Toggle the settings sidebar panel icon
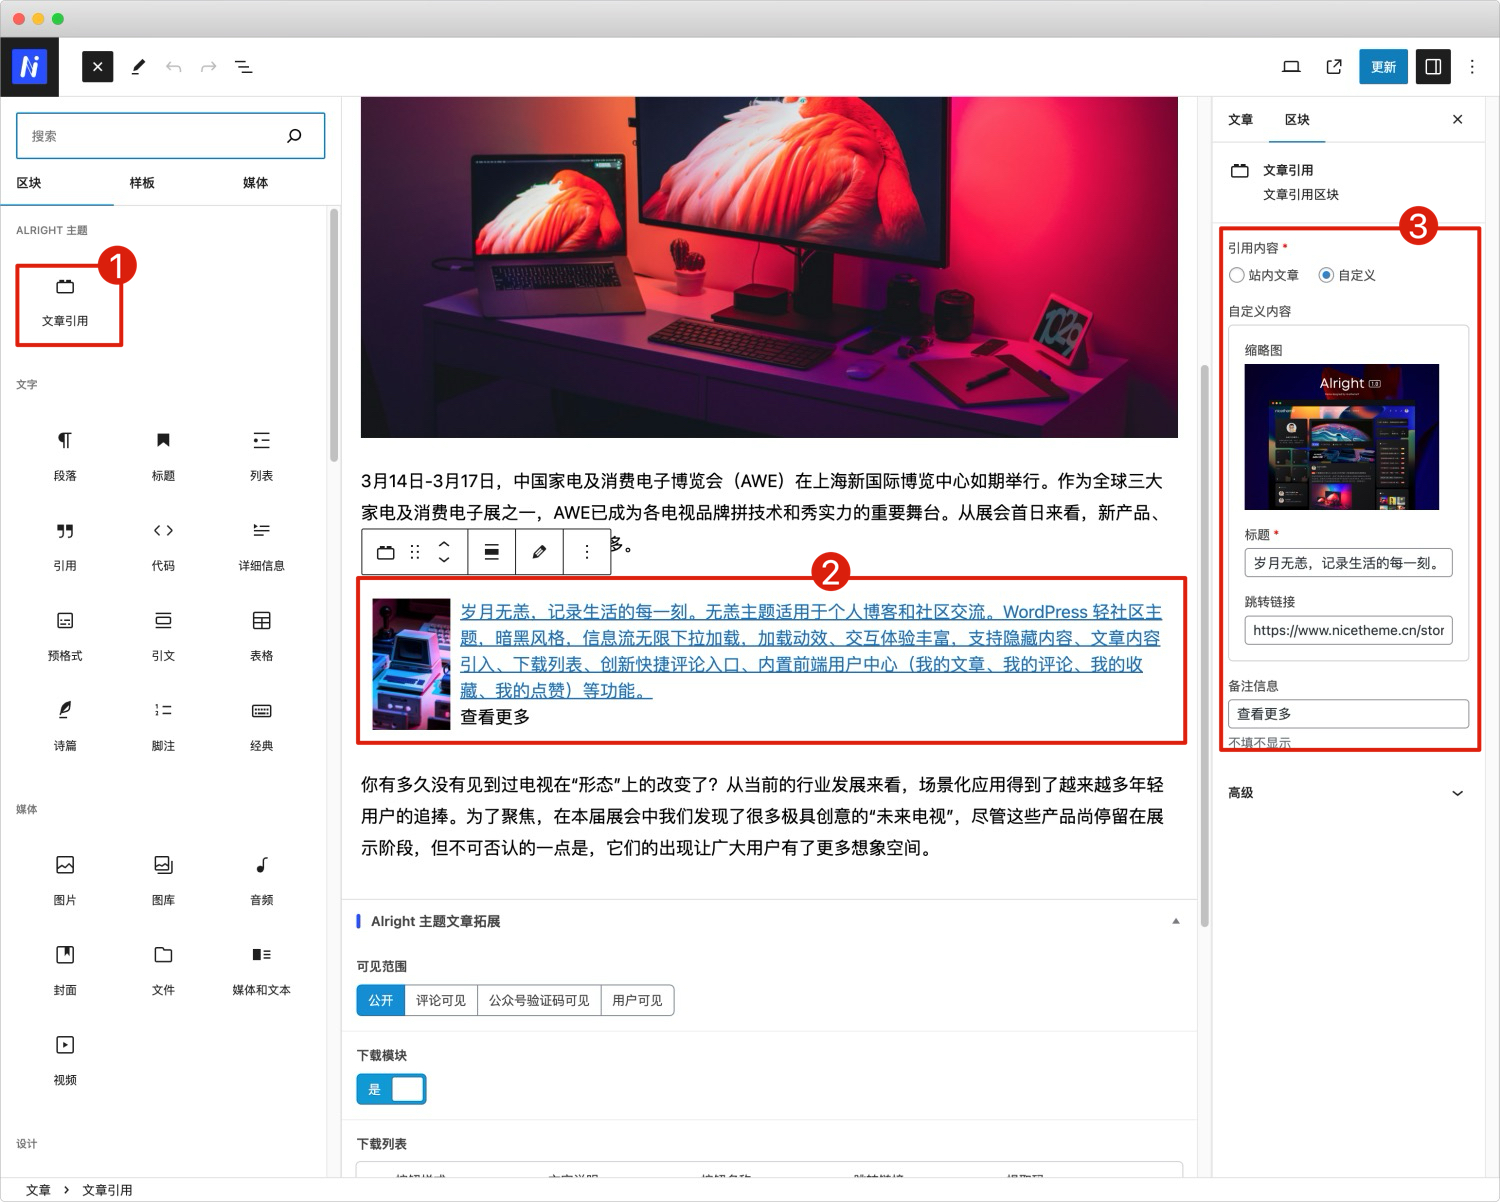Screen dimensions: 1500x1202 pyautogui.click(x=1433, y=67)
